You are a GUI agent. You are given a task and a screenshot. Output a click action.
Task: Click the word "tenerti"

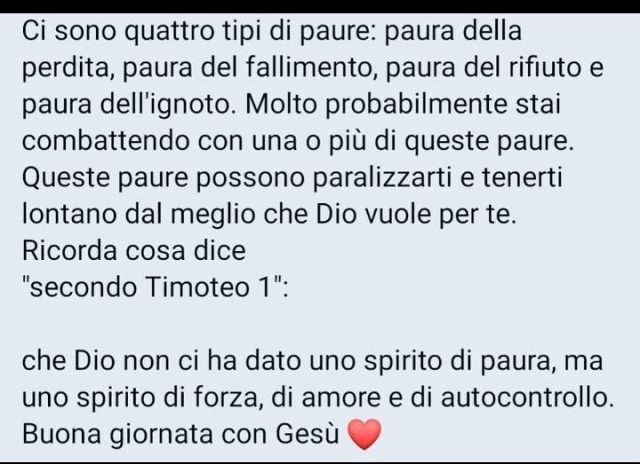522,178
